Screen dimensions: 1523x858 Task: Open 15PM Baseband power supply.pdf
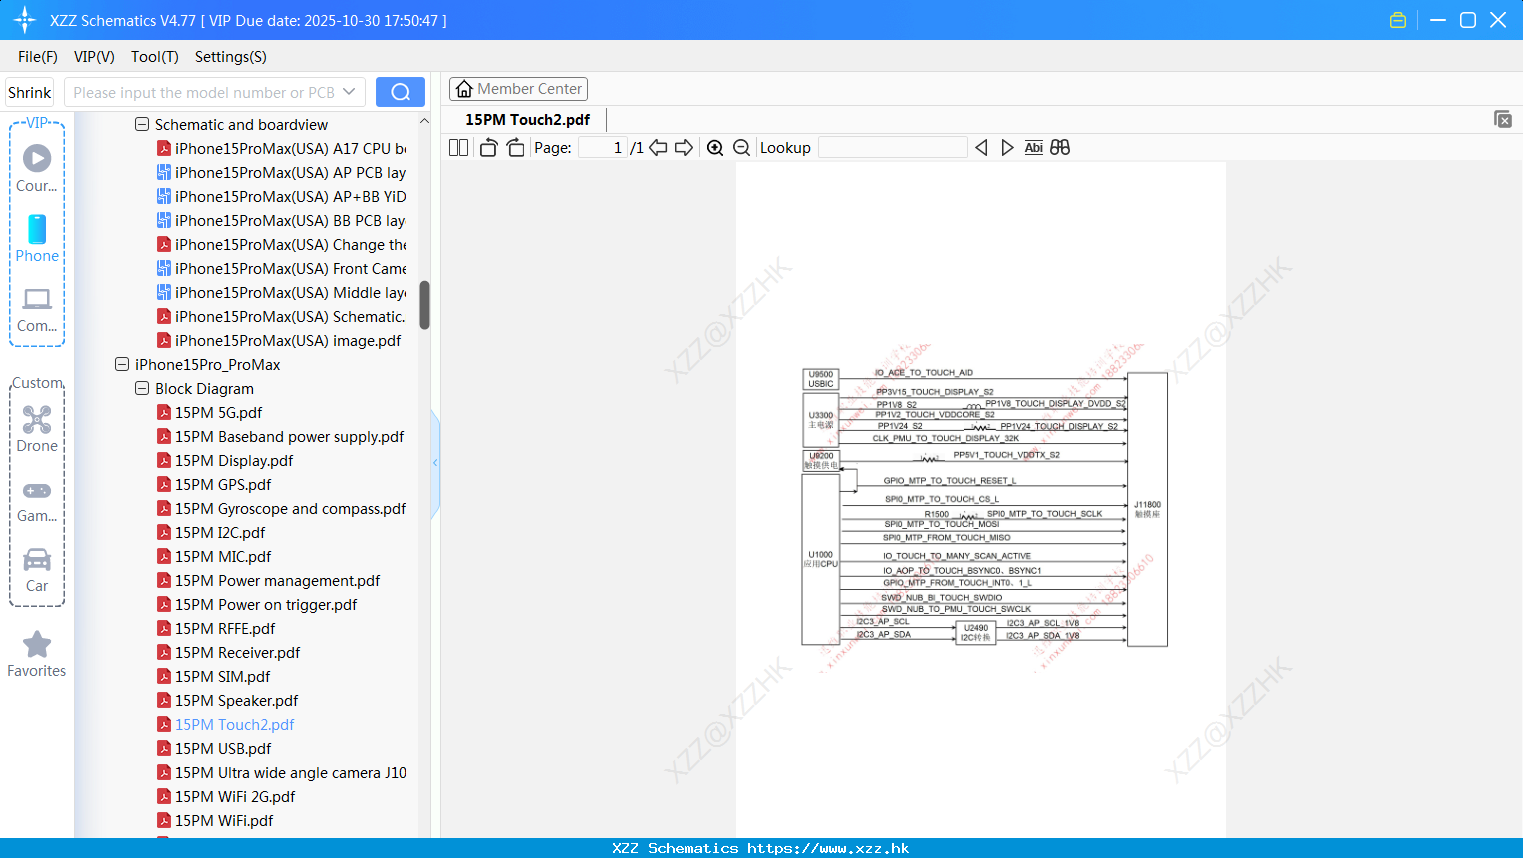pos(289,437)
